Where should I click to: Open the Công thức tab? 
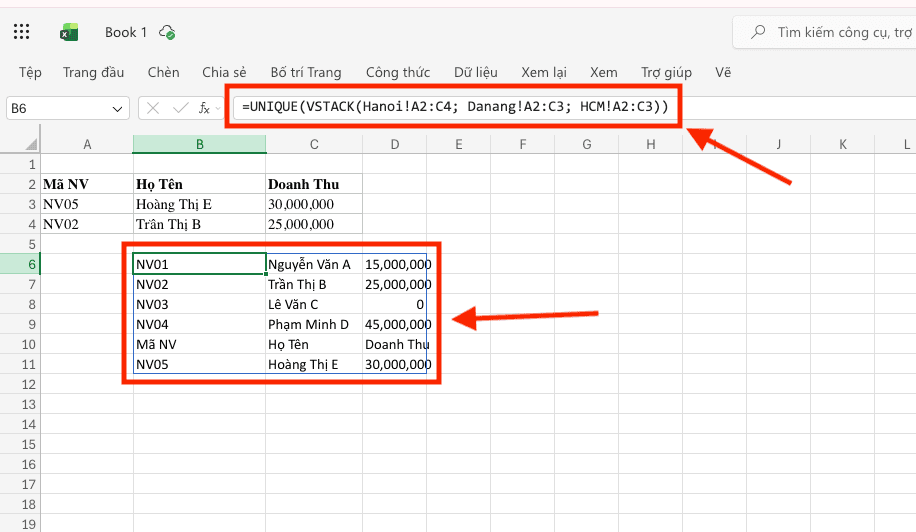pyautogui.click(x=398, y=72)
